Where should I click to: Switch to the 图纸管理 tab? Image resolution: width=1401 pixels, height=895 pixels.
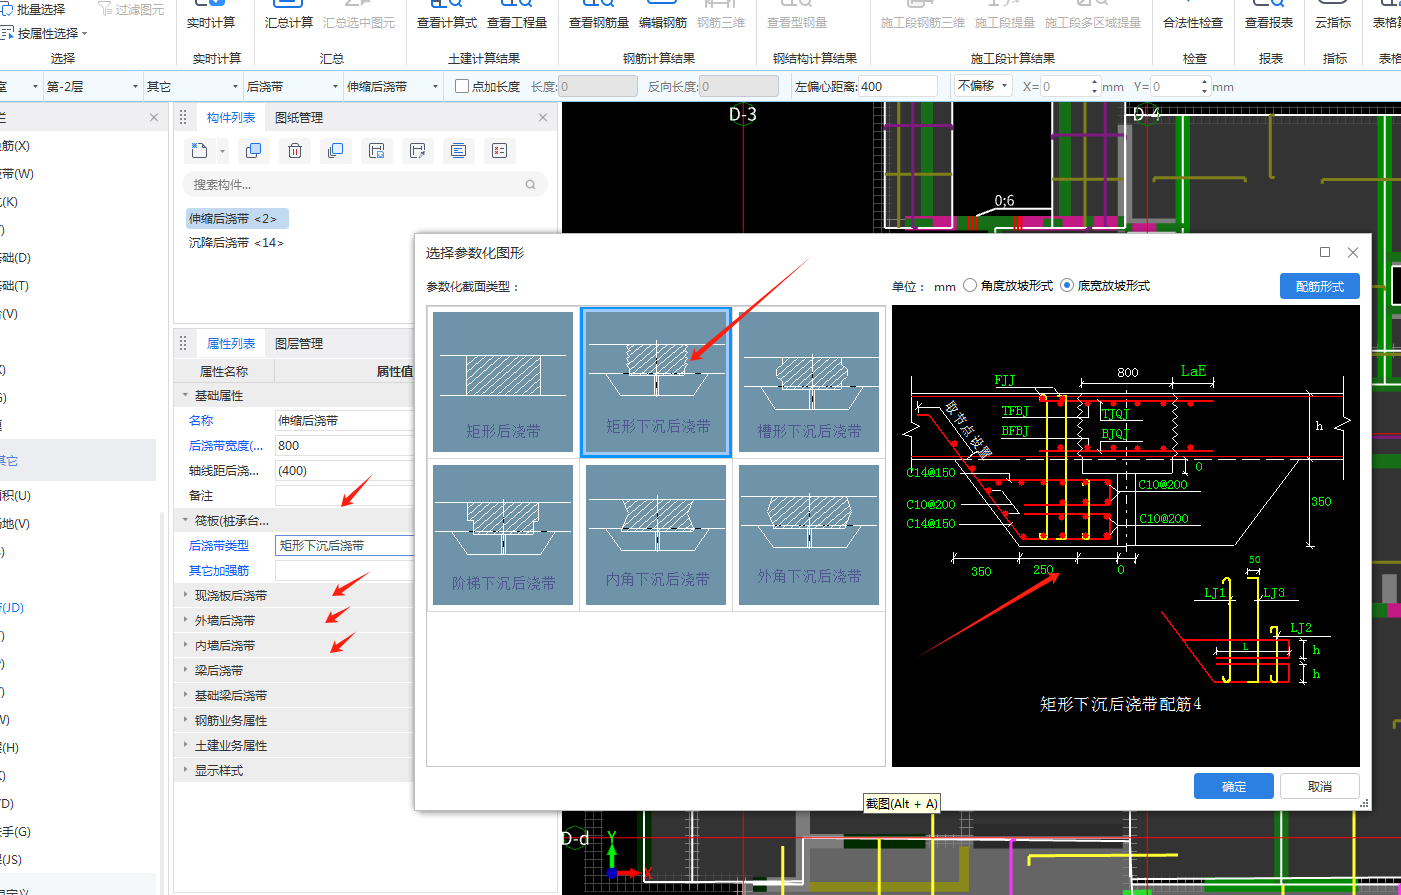[299, 118]
